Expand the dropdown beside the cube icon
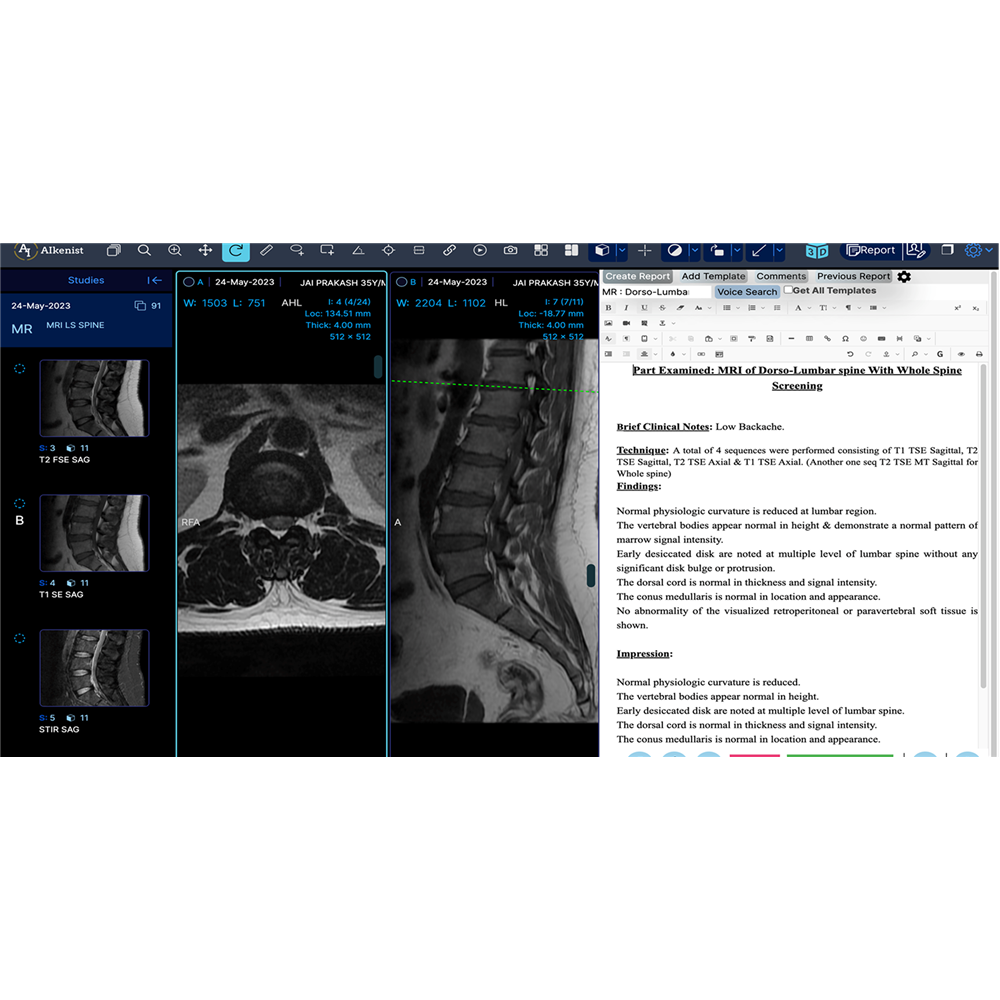 click(621, 250)
